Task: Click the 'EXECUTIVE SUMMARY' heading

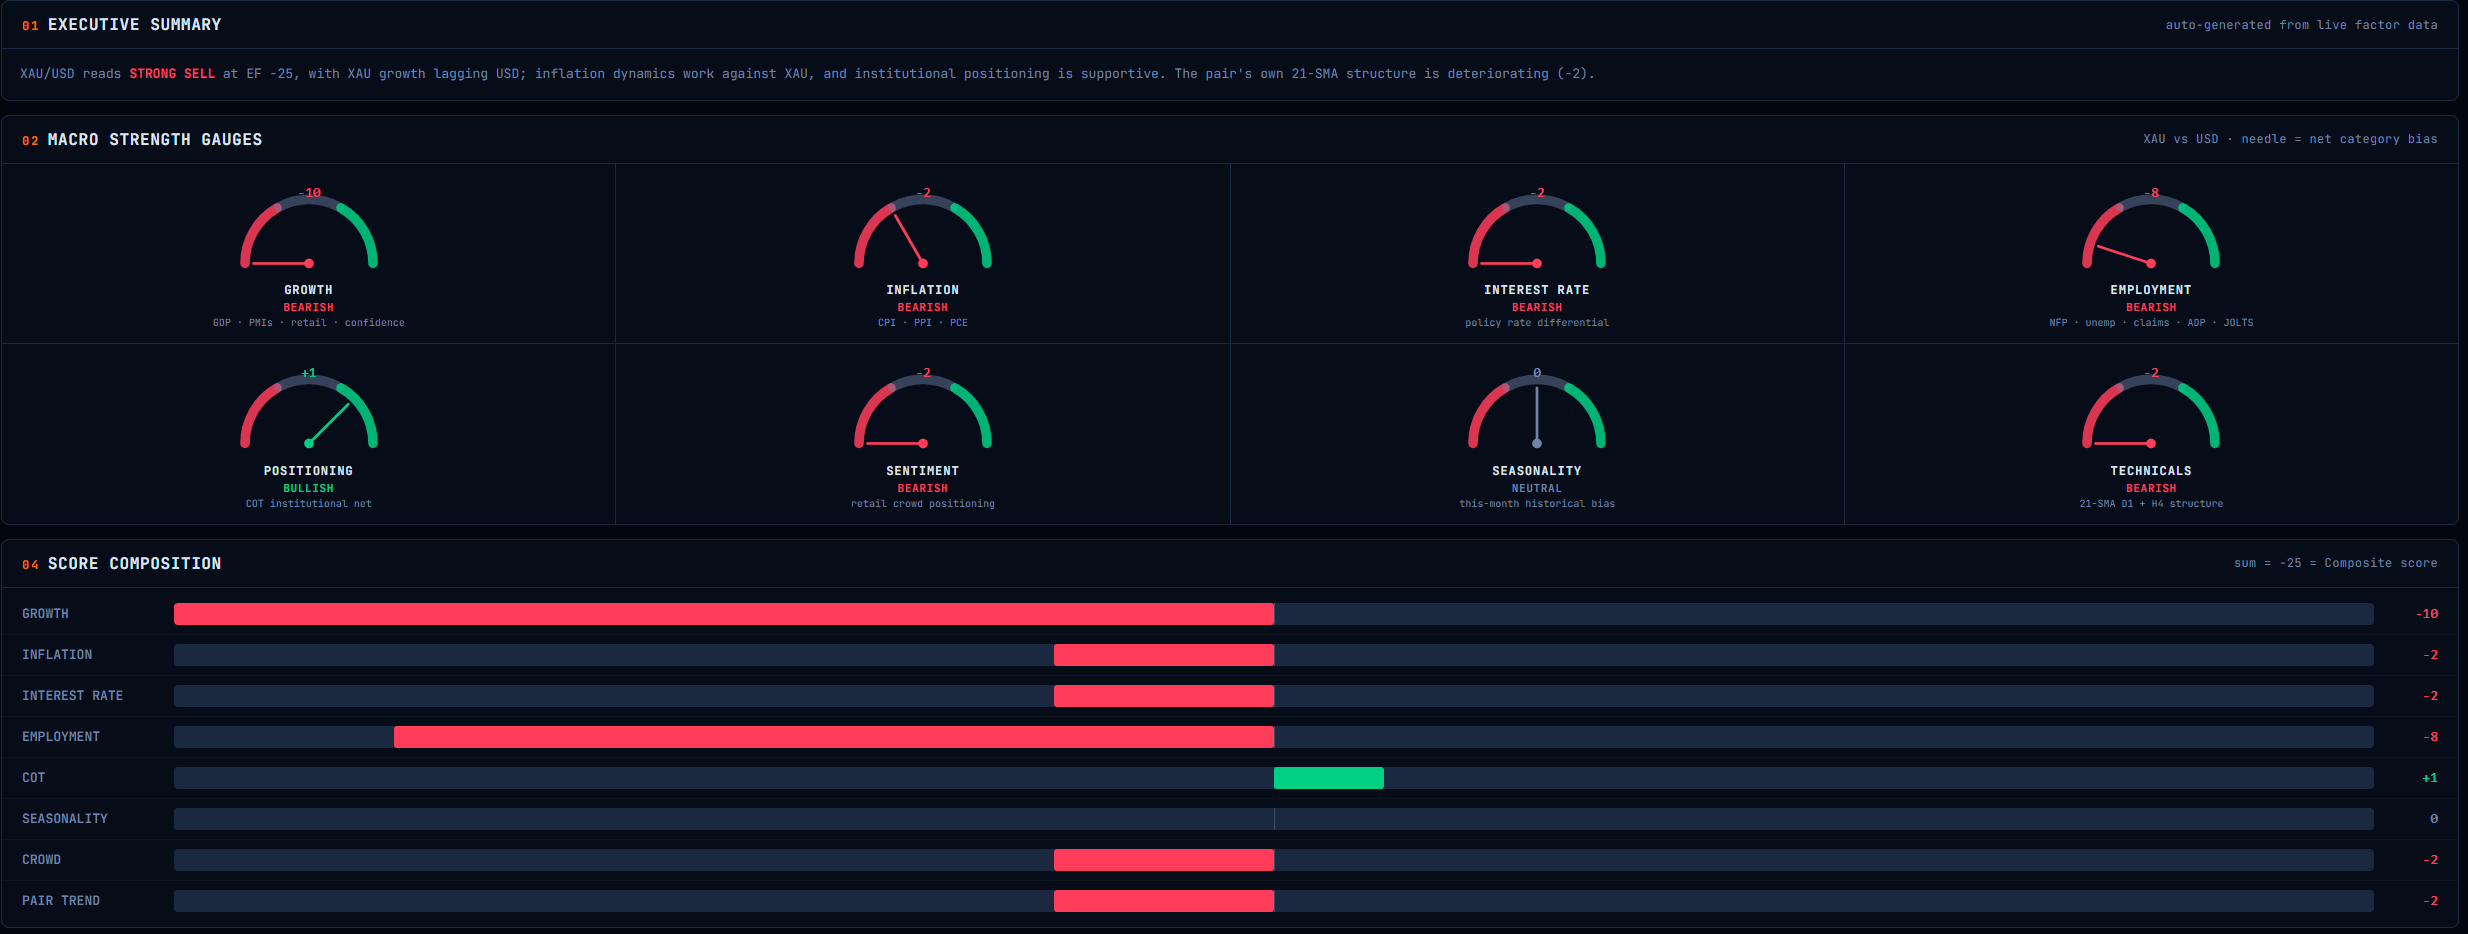Action: click(135, 24)
